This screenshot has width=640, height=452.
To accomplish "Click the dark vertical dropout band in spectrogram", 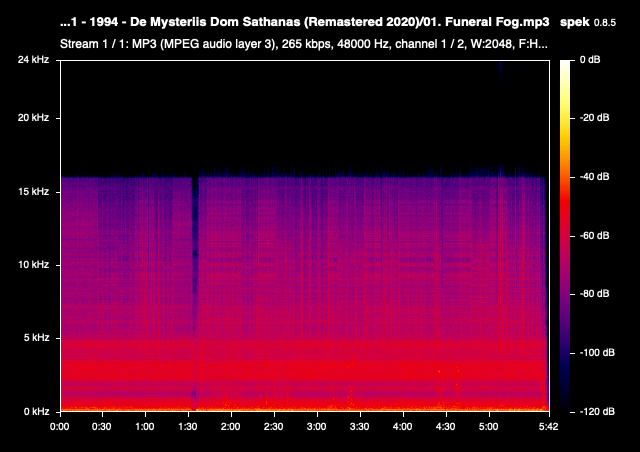I will [195, 294].
